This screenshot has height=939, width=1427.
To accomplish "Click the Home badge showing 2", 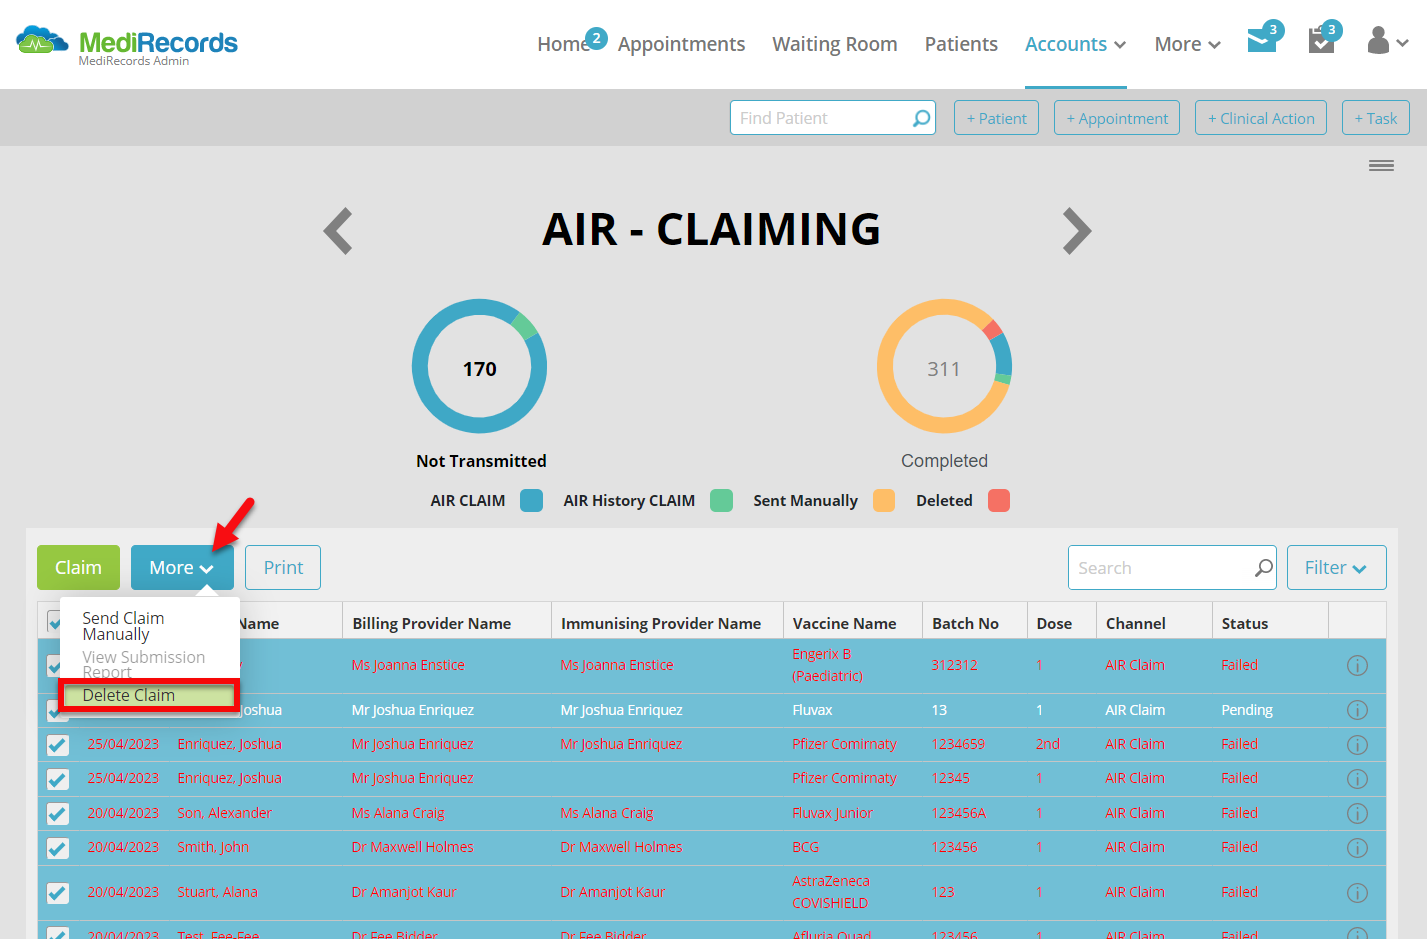I will coord(596,38).
